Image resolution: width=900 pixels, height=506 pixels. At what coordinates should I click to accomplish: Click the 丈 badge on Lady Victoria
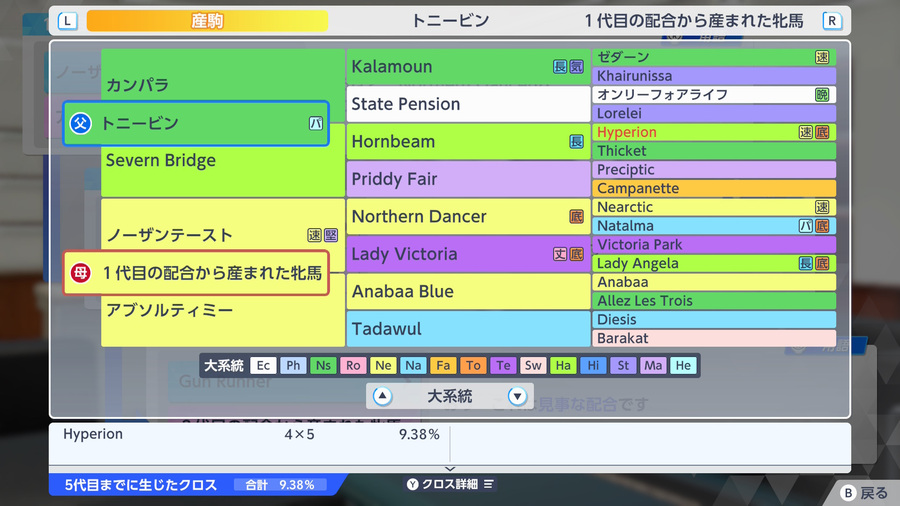pos(560,254)
